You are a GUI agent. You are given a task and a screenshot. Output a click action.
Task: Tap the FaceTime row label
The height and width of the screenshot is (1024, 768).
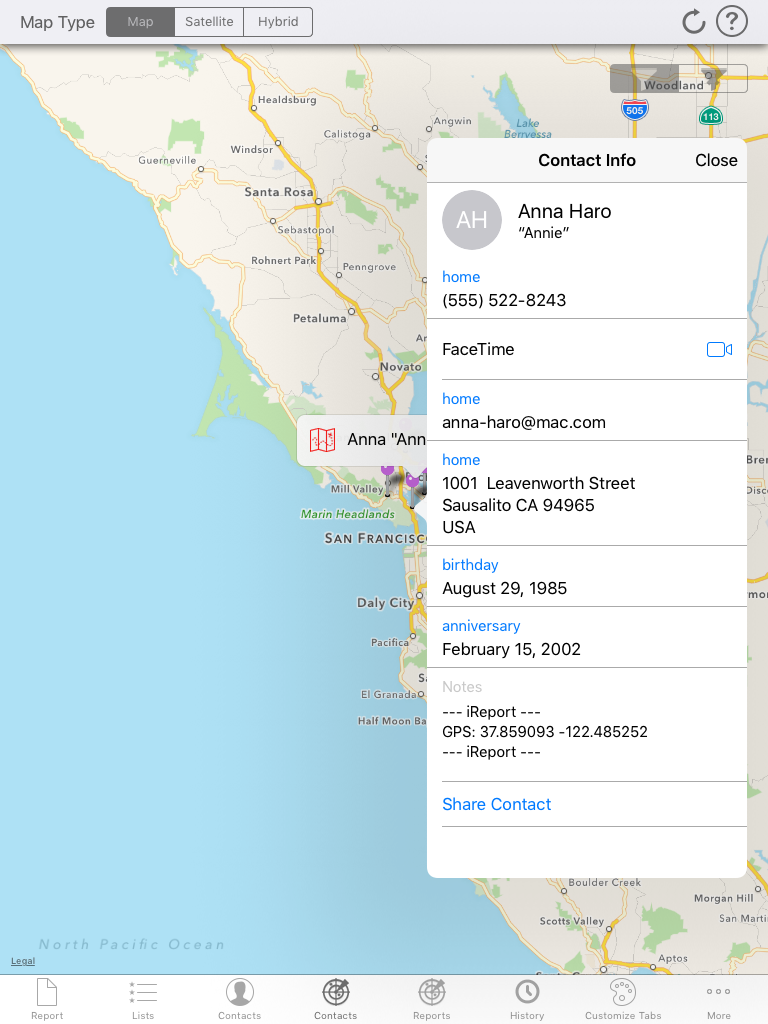point(478,349)
